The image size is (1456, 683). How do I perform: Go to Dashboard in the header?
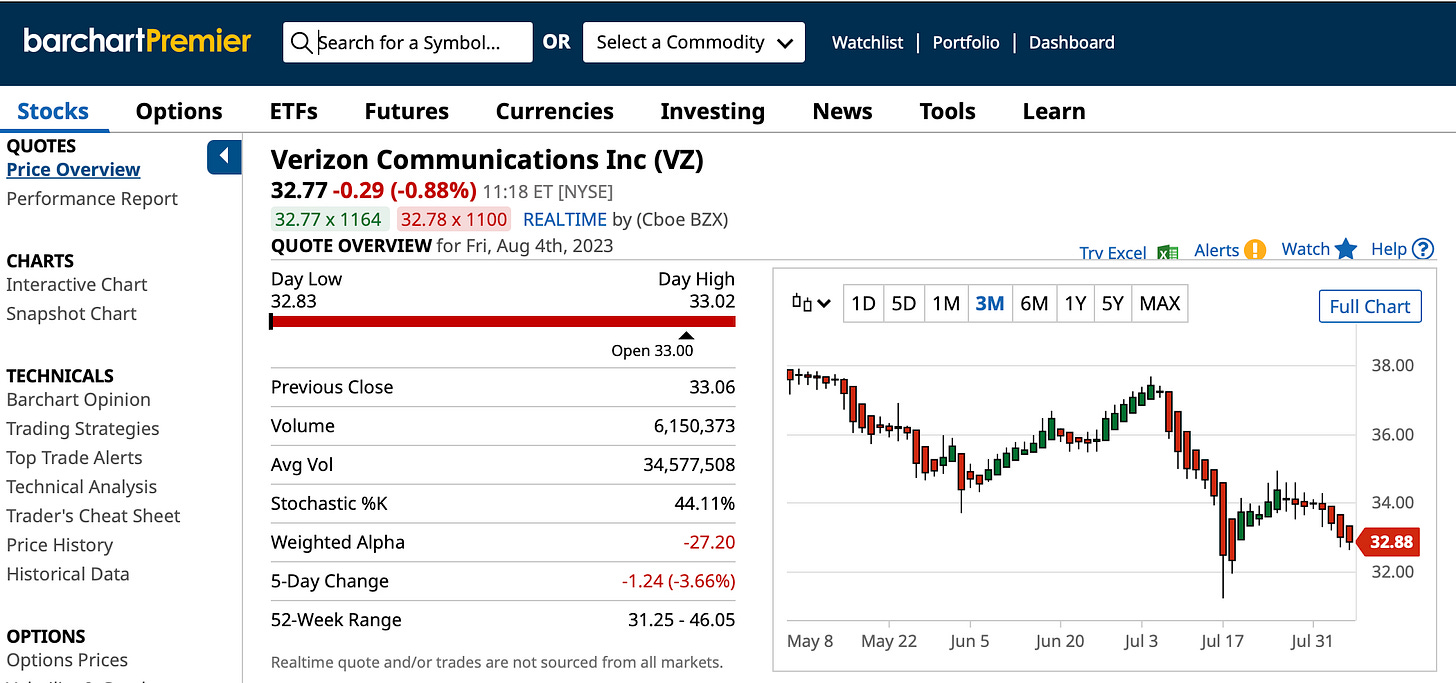tap(1071, 43)
